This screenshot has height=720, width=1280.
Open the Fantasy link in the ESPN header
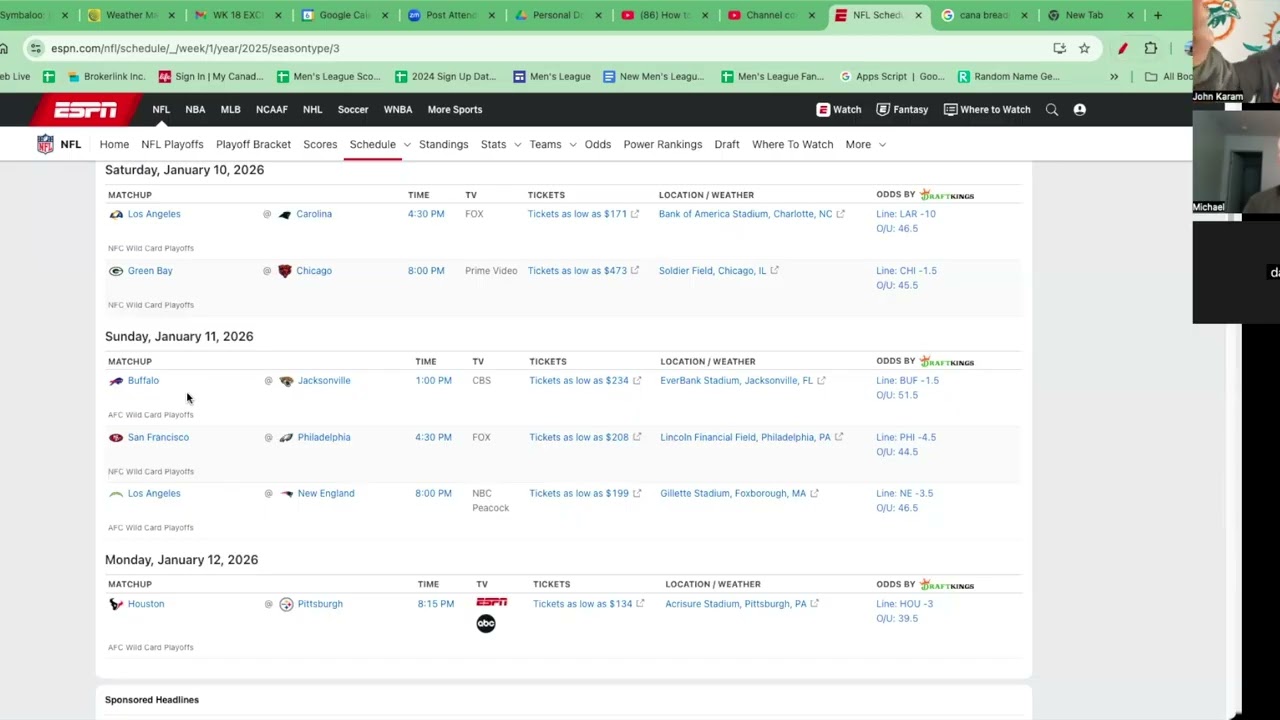[x=902, y=110]
